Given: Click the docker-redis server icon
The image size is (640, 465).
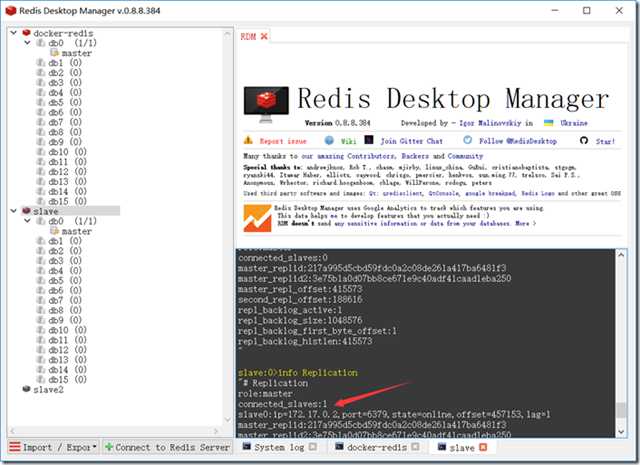Looking at the screenshot, I should [x=27, y=33].
